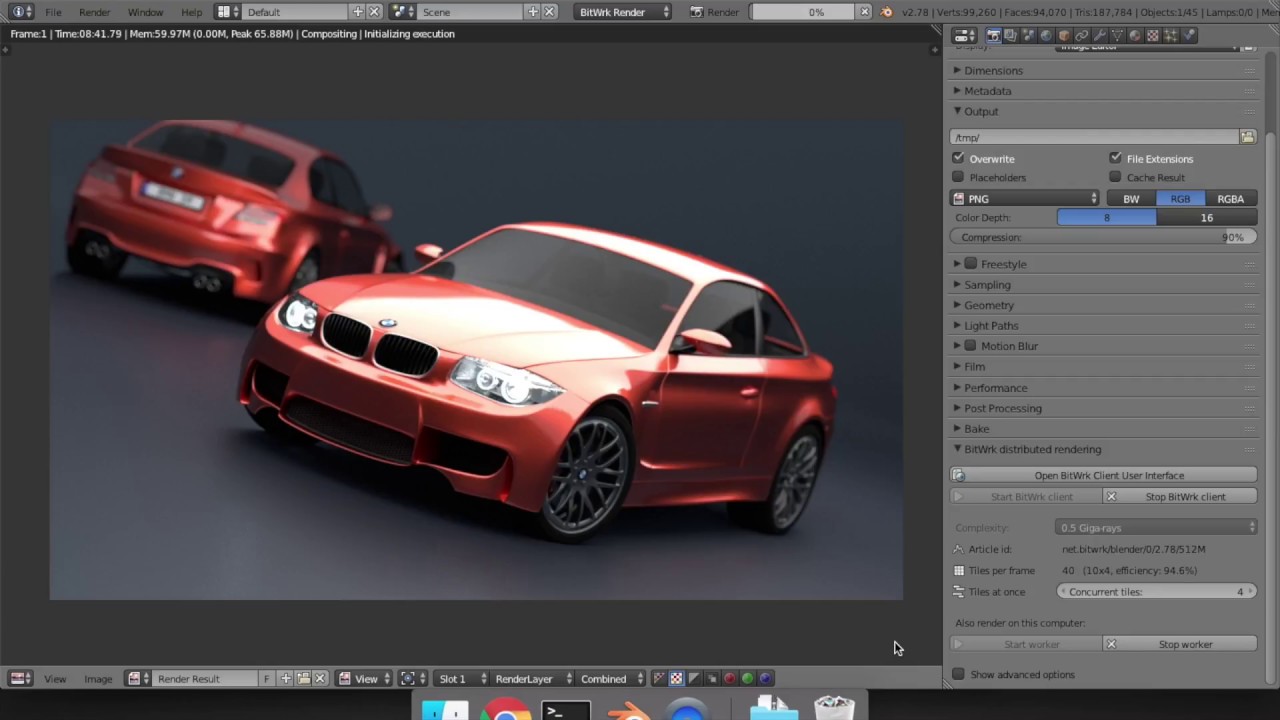Open the Help menu
This screenshot has width=1280, height=720.
191,12
